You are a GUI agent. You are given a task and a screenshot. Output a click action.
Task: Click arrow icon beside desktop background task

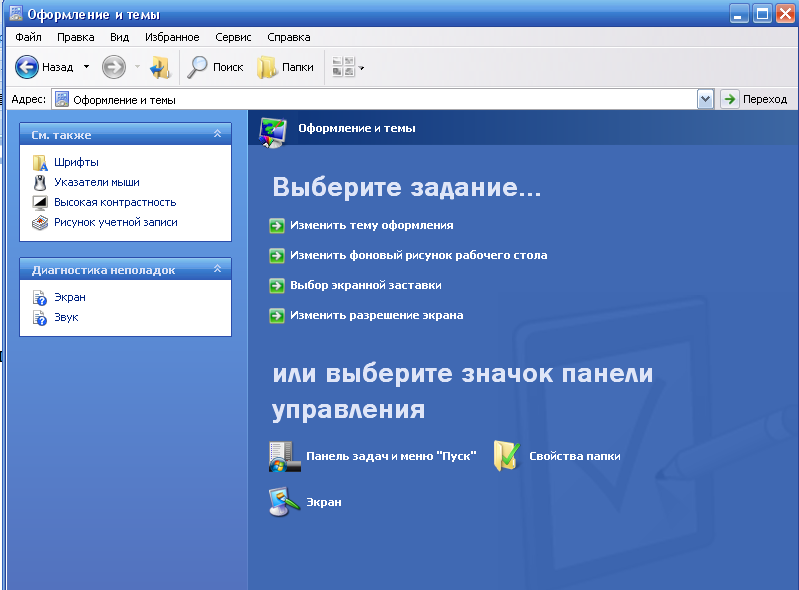277,255
